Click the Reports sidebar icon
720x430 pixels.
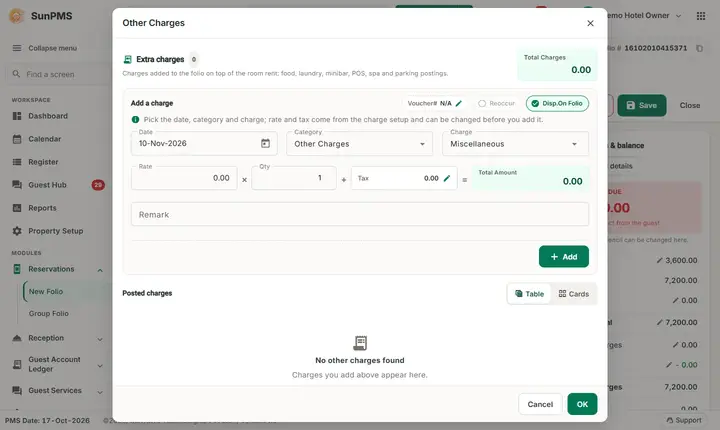(x=17, y=208)
